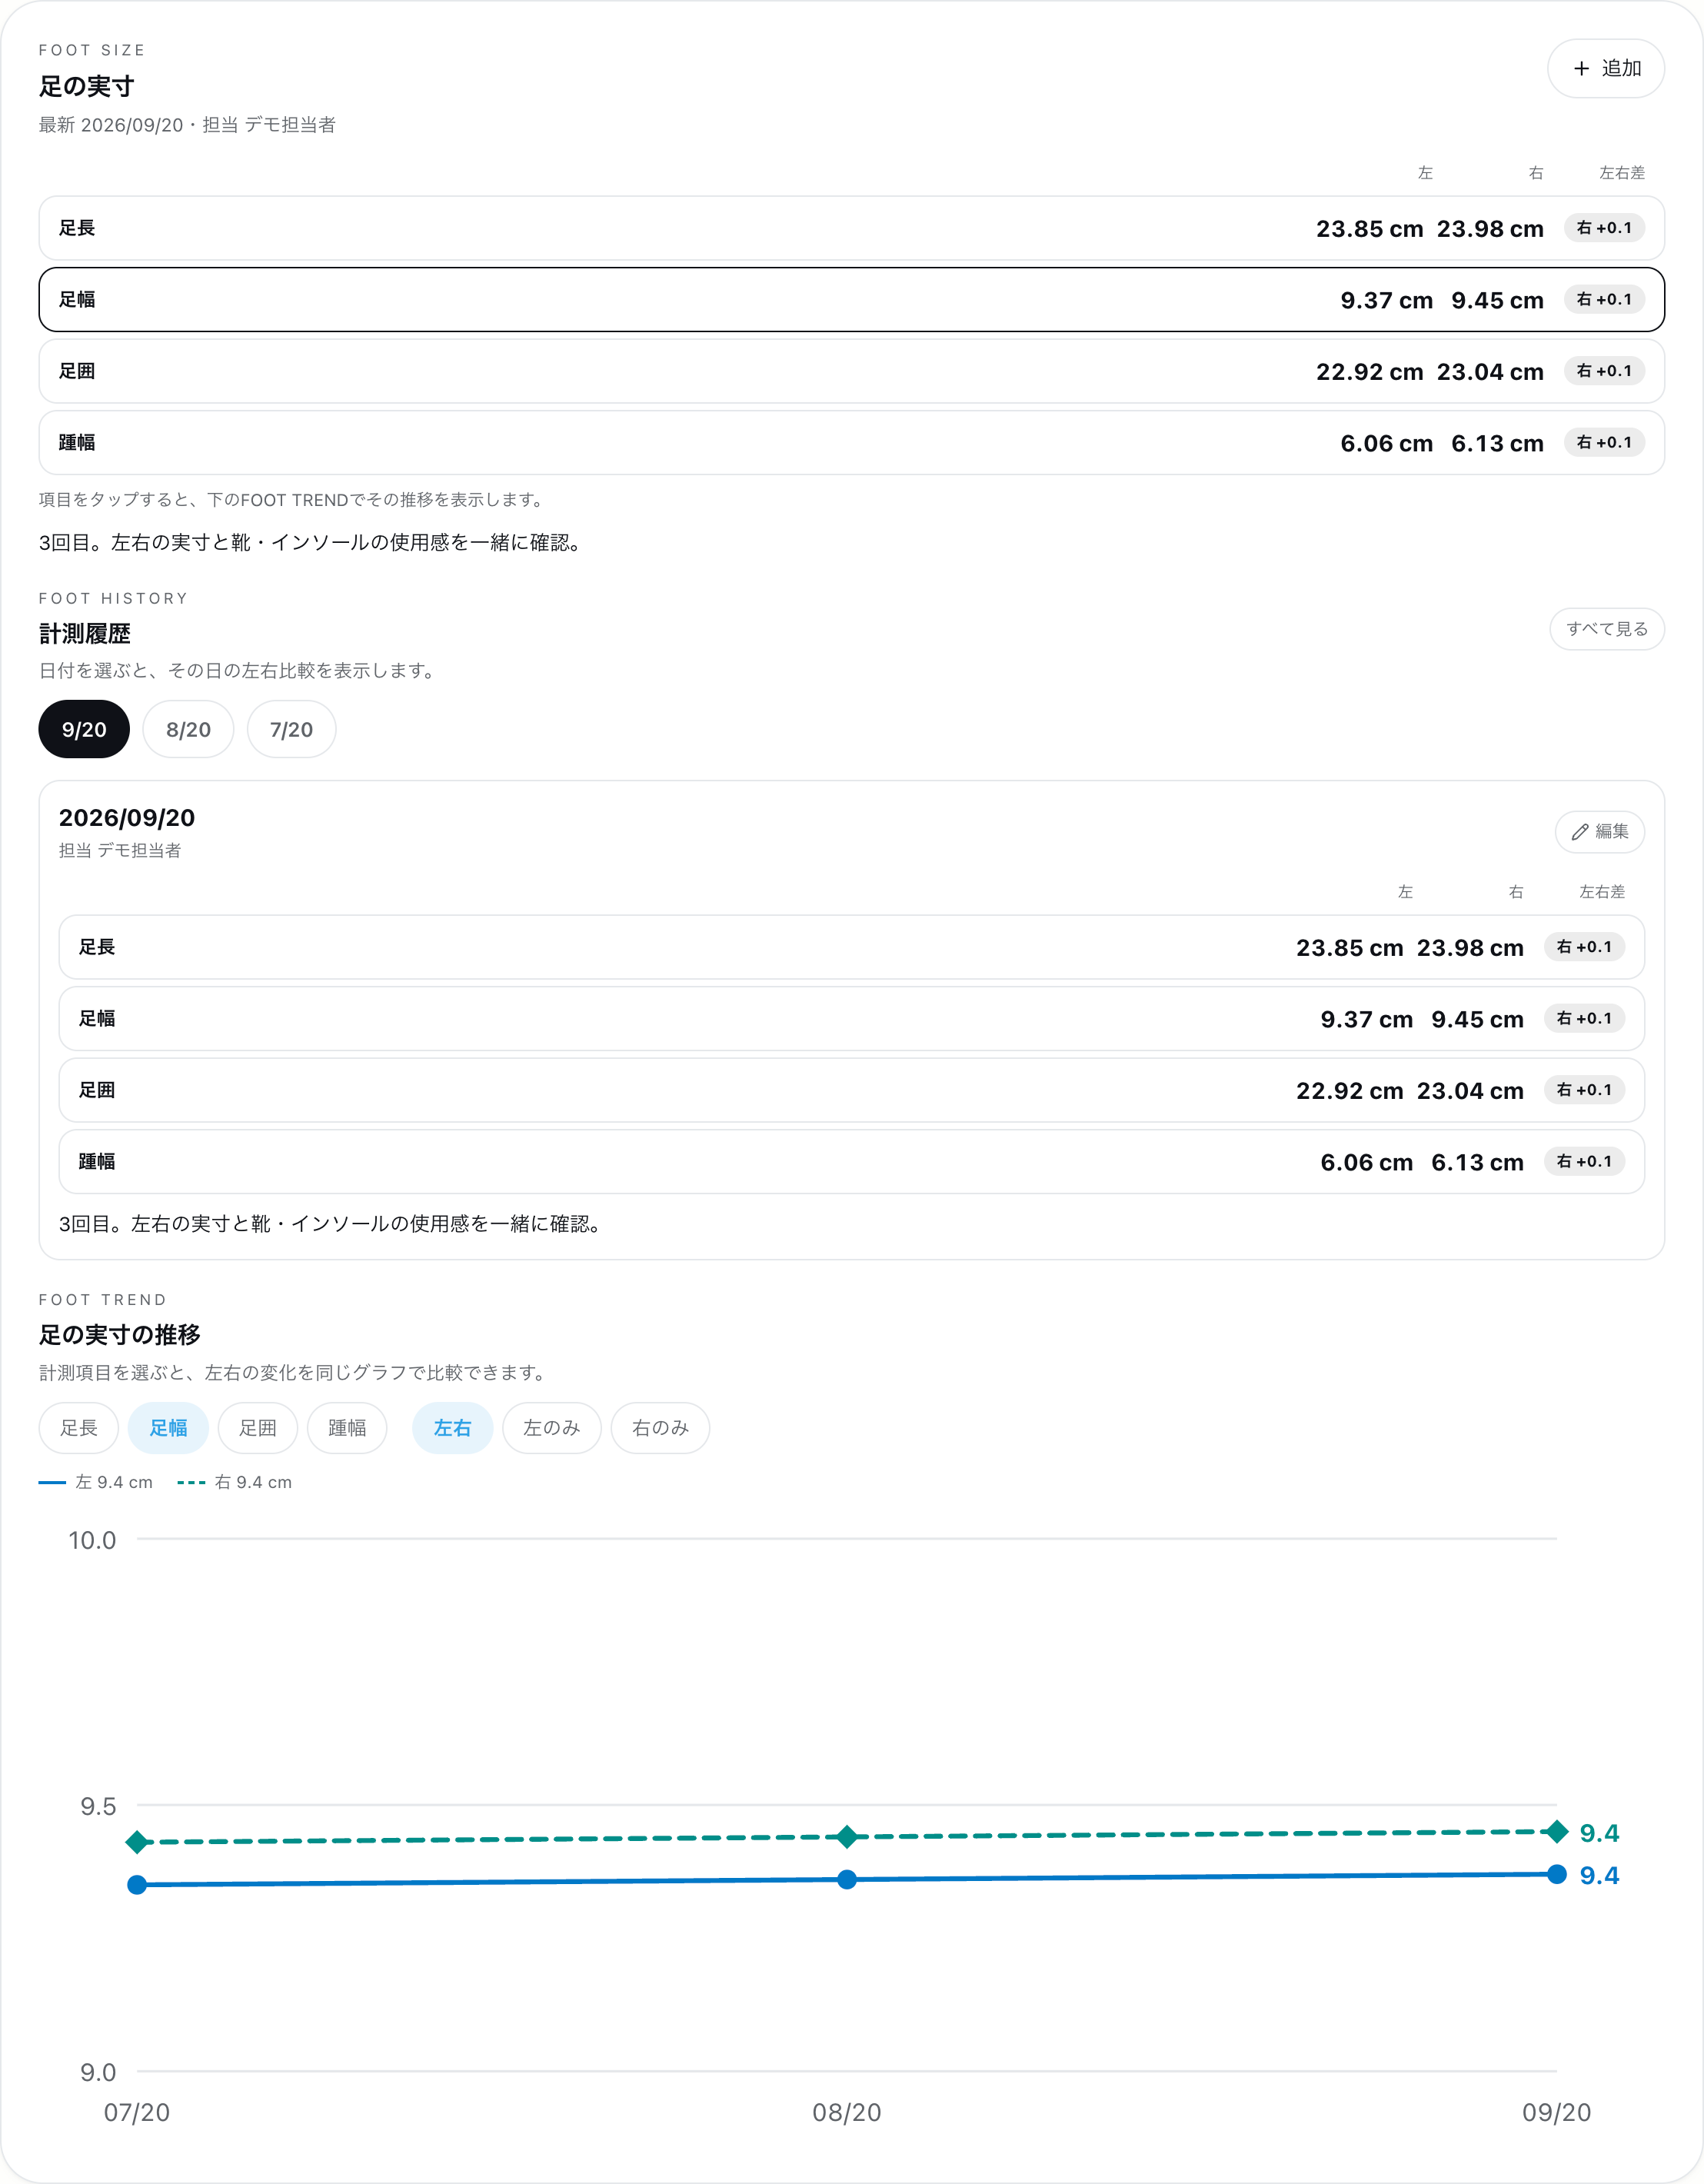
Task: Select the 踵幅 row in FOOT SIZE list
Action: 852,443
